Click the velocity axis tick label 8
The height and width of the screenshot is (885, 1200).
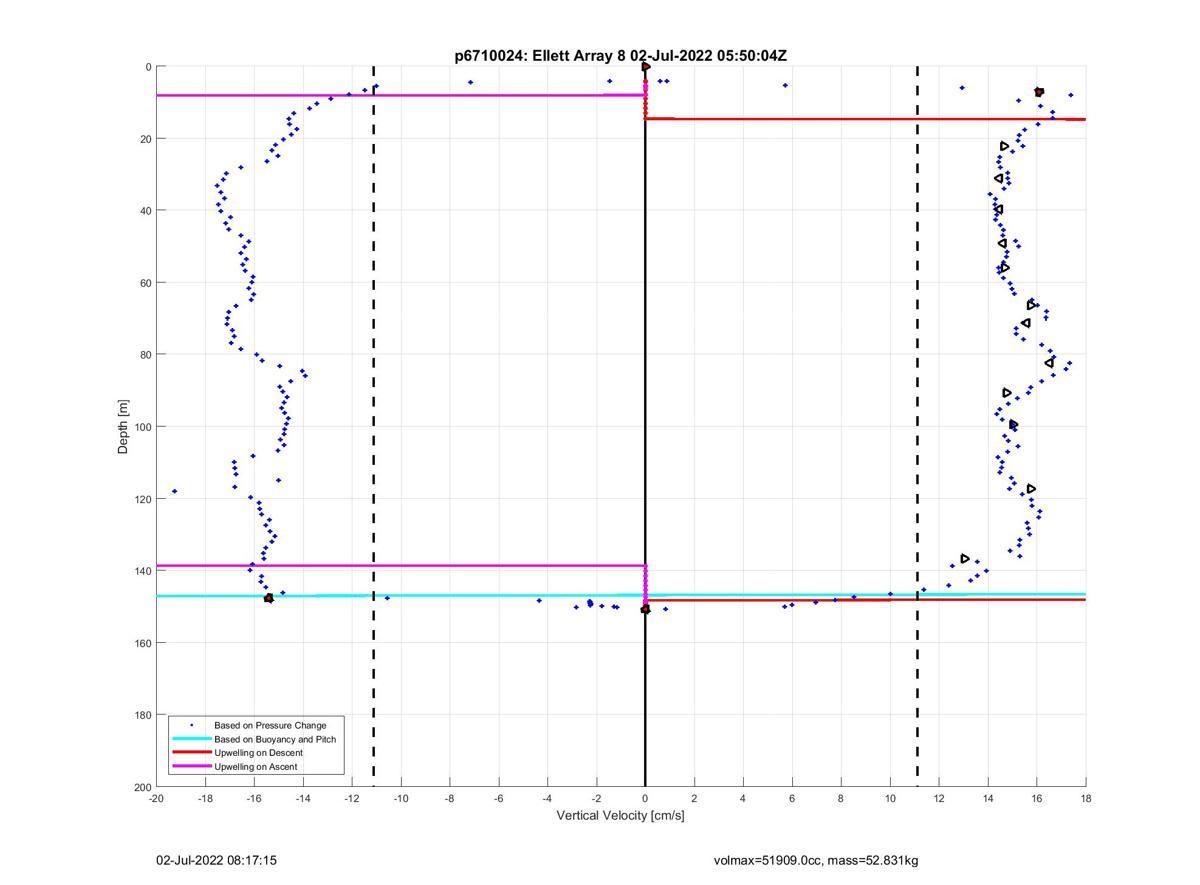841,798
